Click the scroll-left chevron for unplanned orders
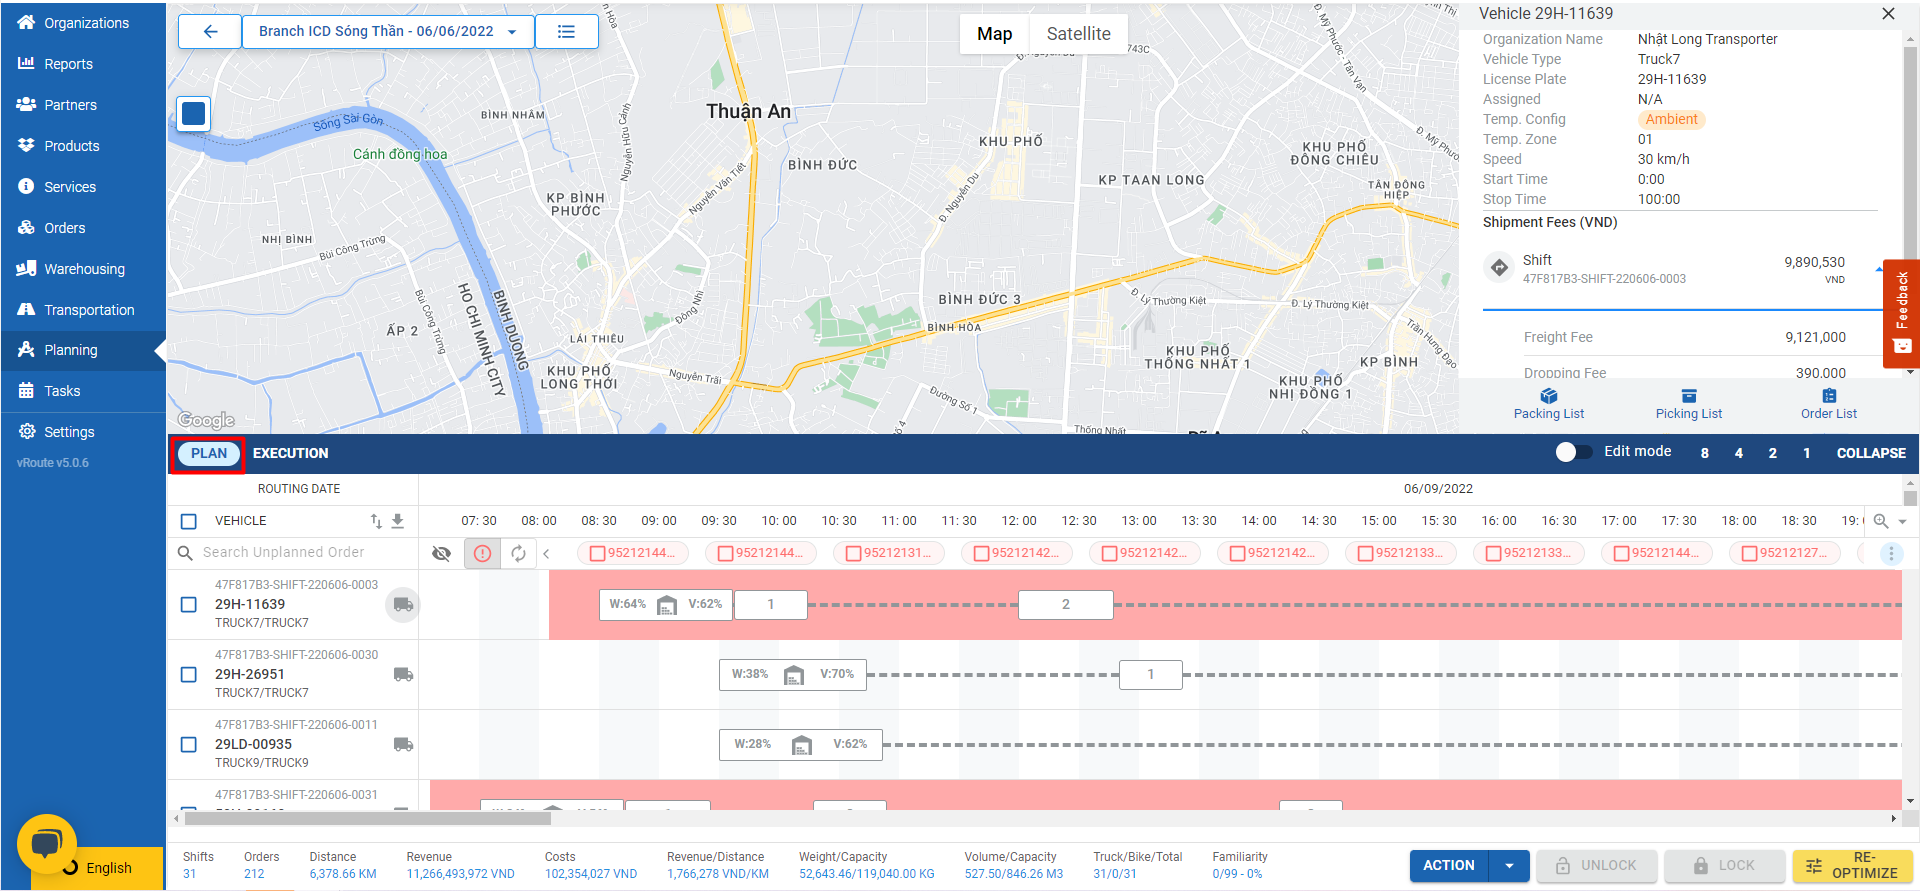 546,553
